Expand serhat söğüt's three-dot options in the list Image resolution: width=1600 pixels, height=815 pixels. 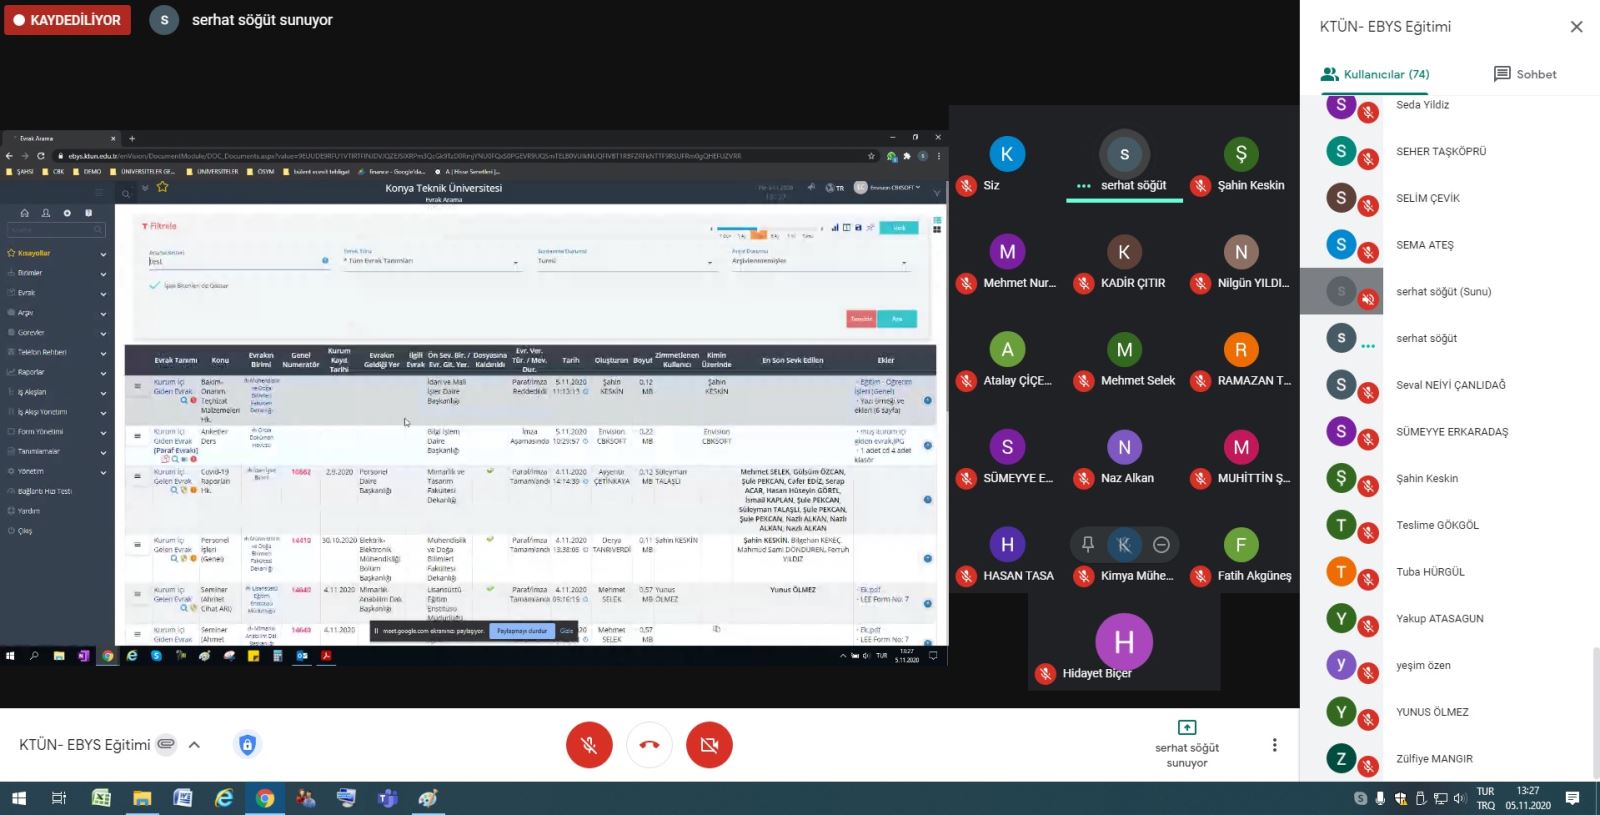pos(1367,346)
